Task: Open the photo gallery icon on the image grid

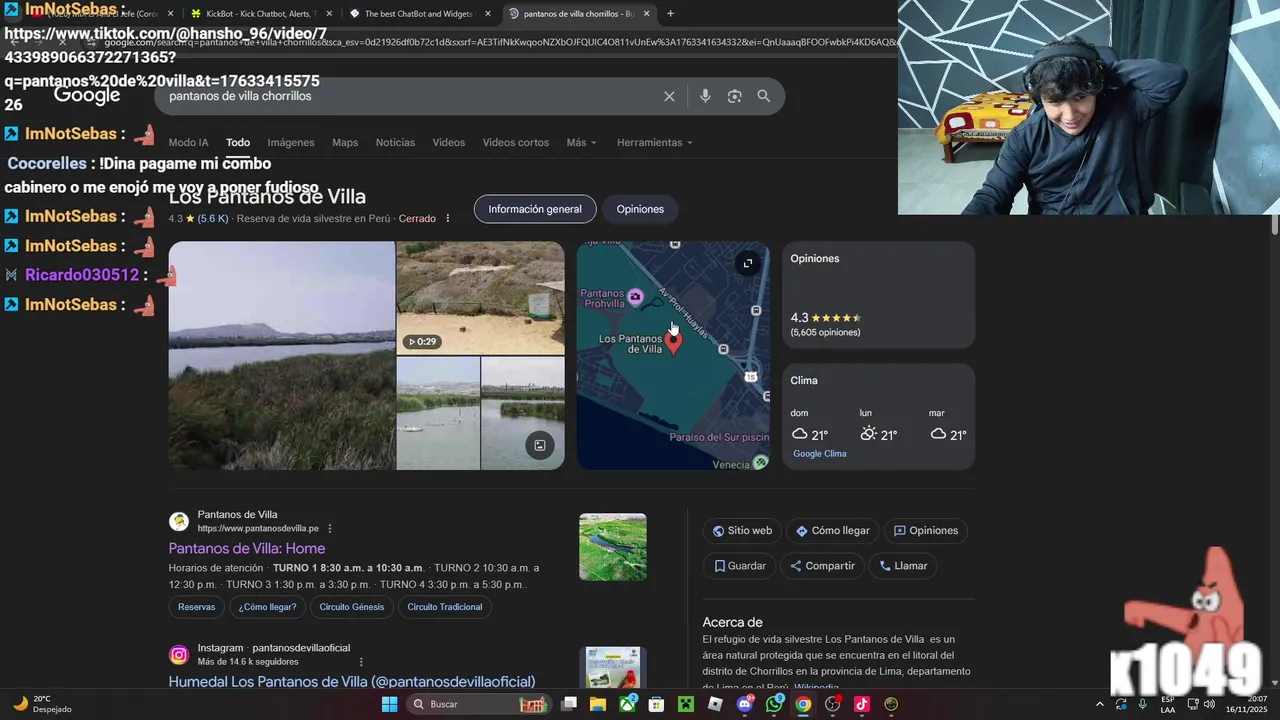Action: (540, 445)
